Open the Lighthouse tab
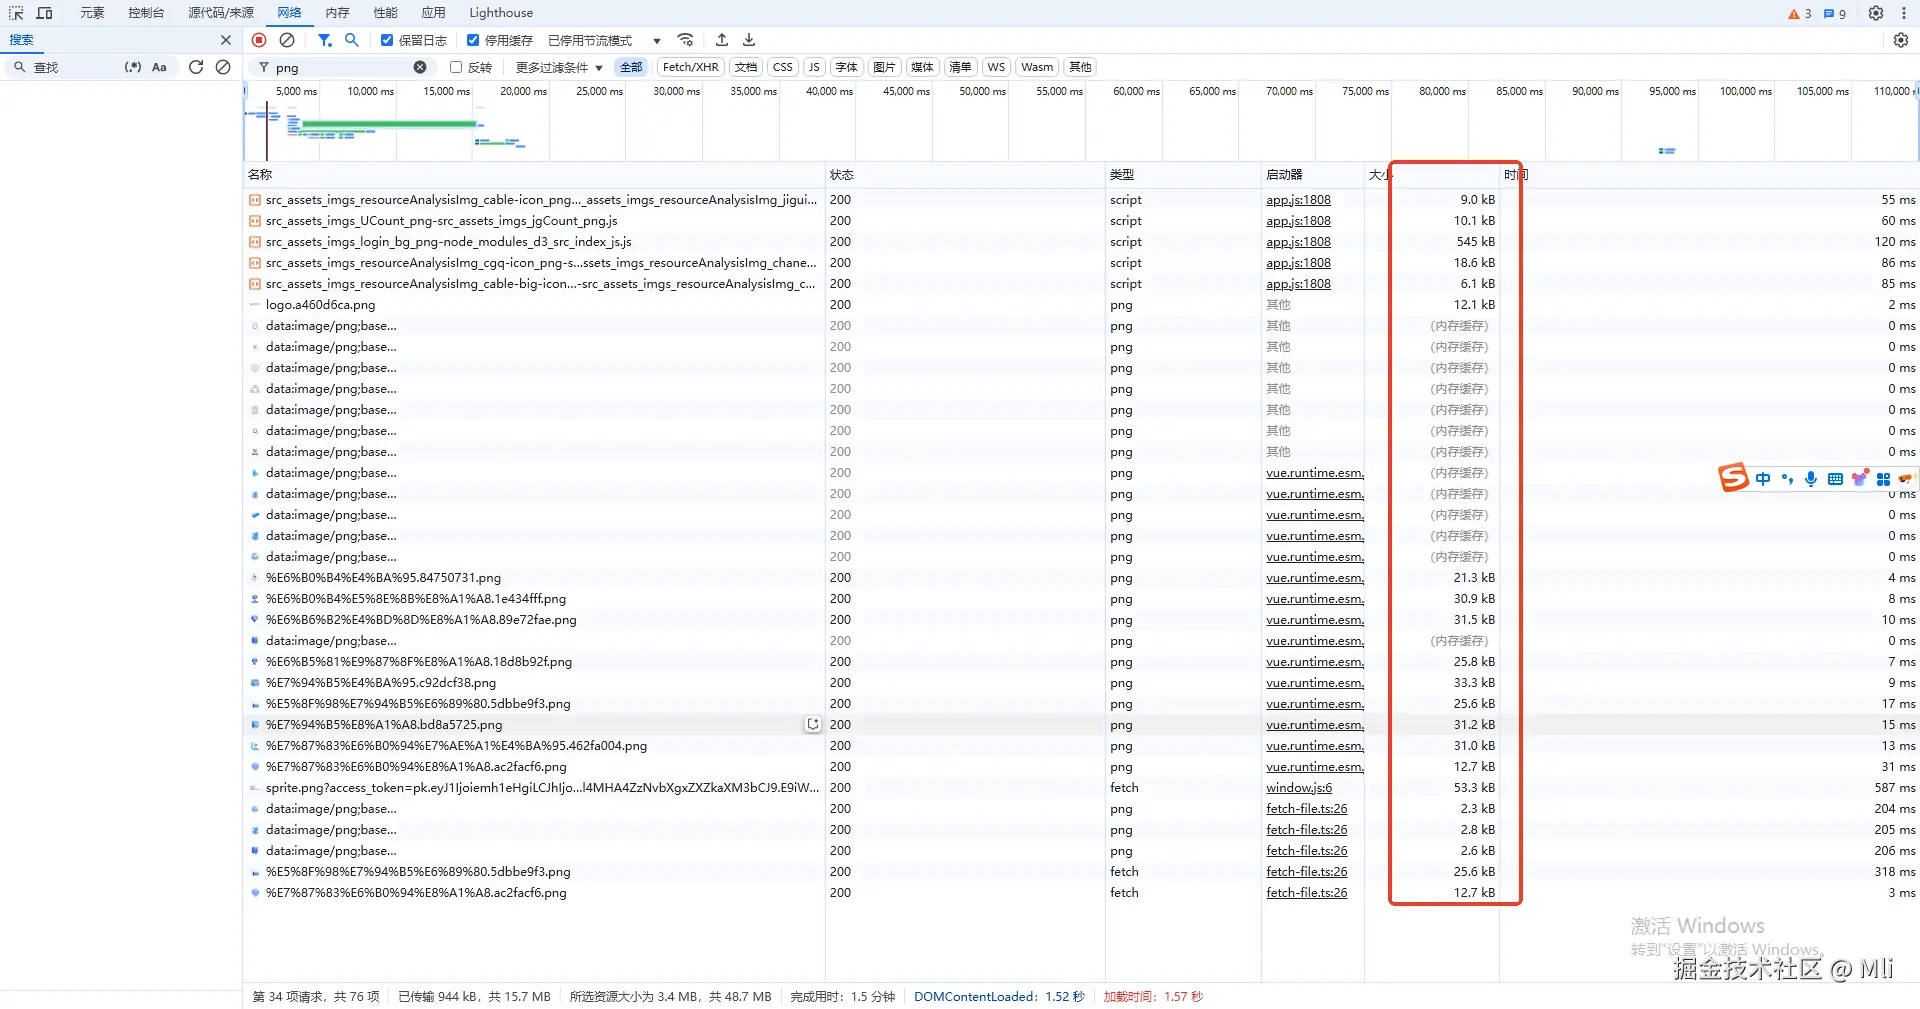 pos(501,13)
